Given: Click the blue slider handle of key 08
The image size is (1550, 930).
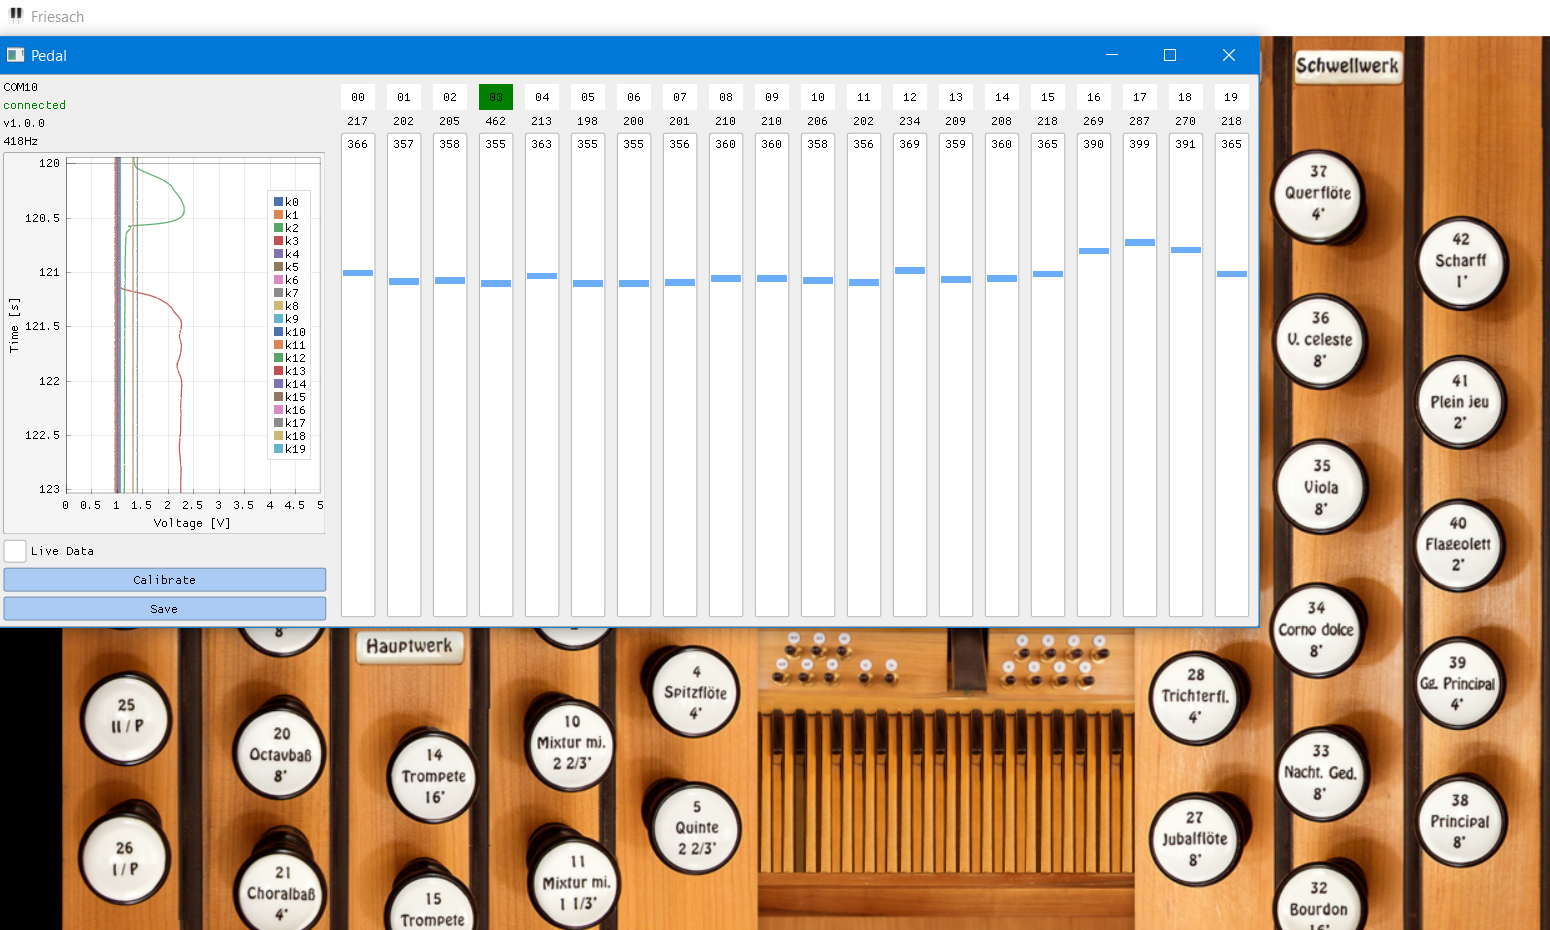Looking at the screenshot, I should tap(726, 279).
